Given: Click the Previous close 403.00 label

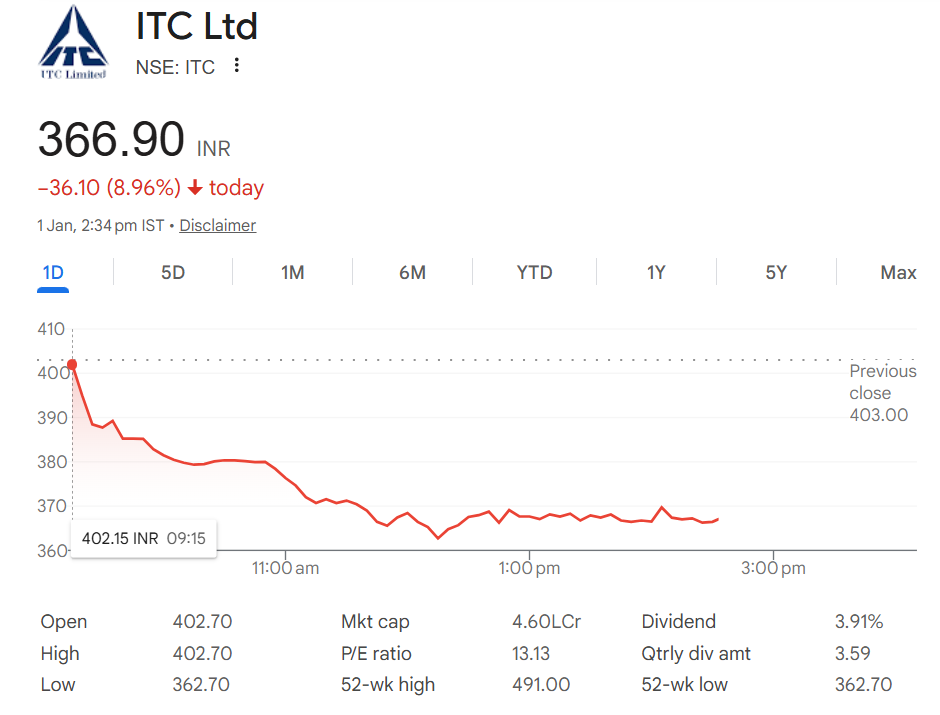Looking at the screenshot, I should pyautogui.click(x=882, y=393).
